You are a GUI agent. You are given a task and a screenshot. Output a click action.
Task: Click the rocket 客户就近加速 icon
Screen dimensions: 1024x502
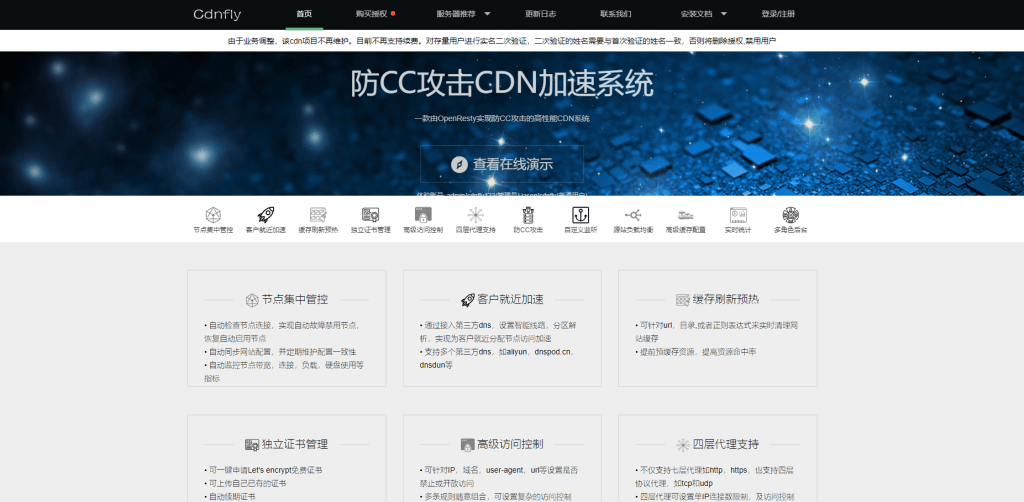[266, 215]
